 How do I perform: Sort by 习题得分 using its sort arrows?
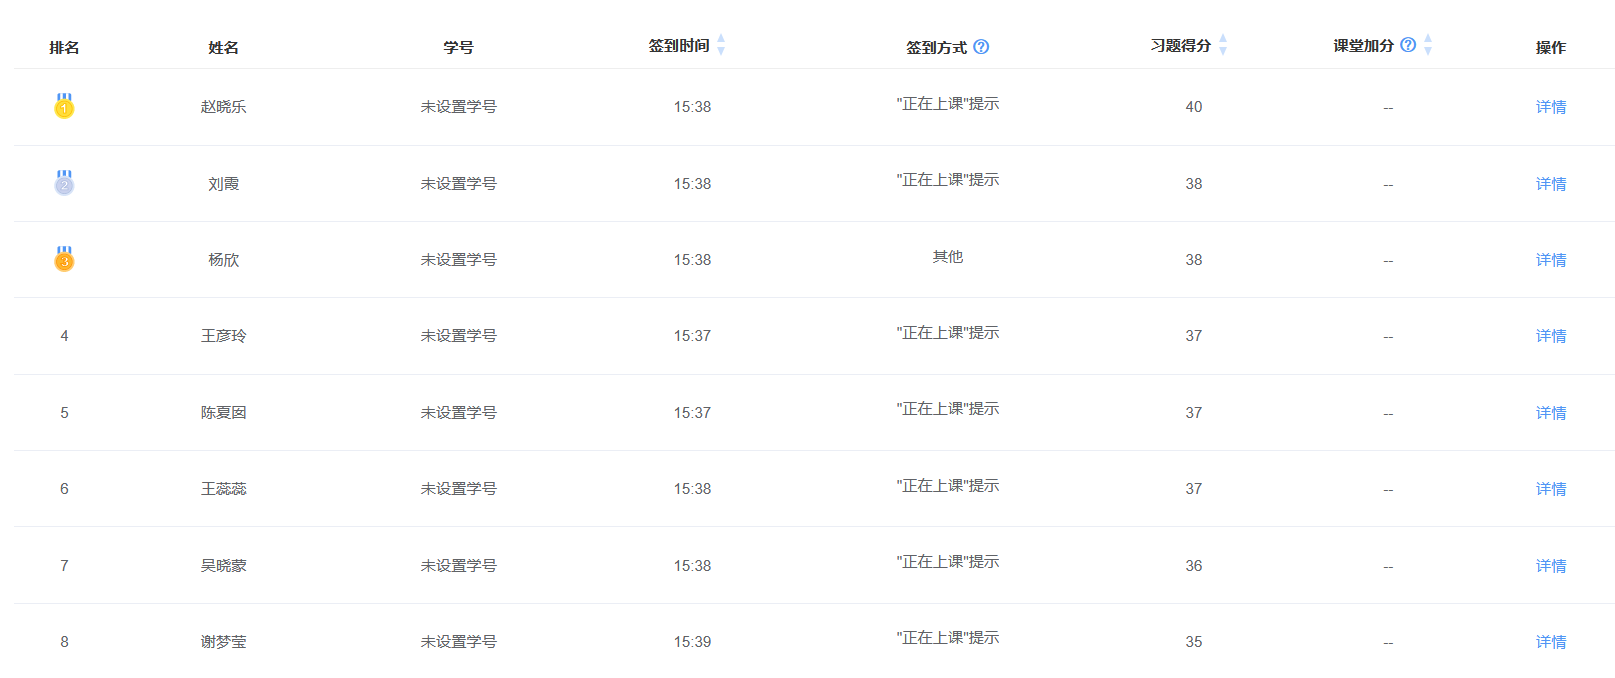[1222, 45]
